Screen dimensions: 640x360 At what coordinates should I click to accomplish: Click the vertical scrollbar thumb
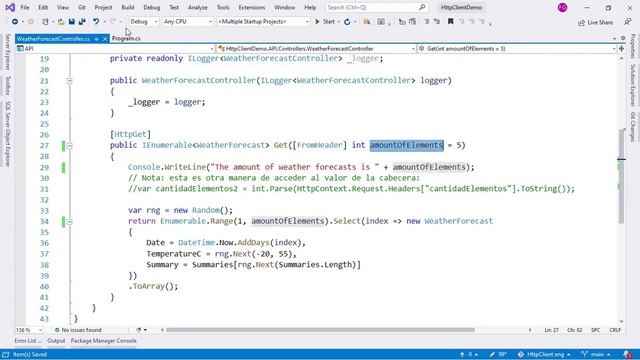pyautogui.click(x=621, y=176)
